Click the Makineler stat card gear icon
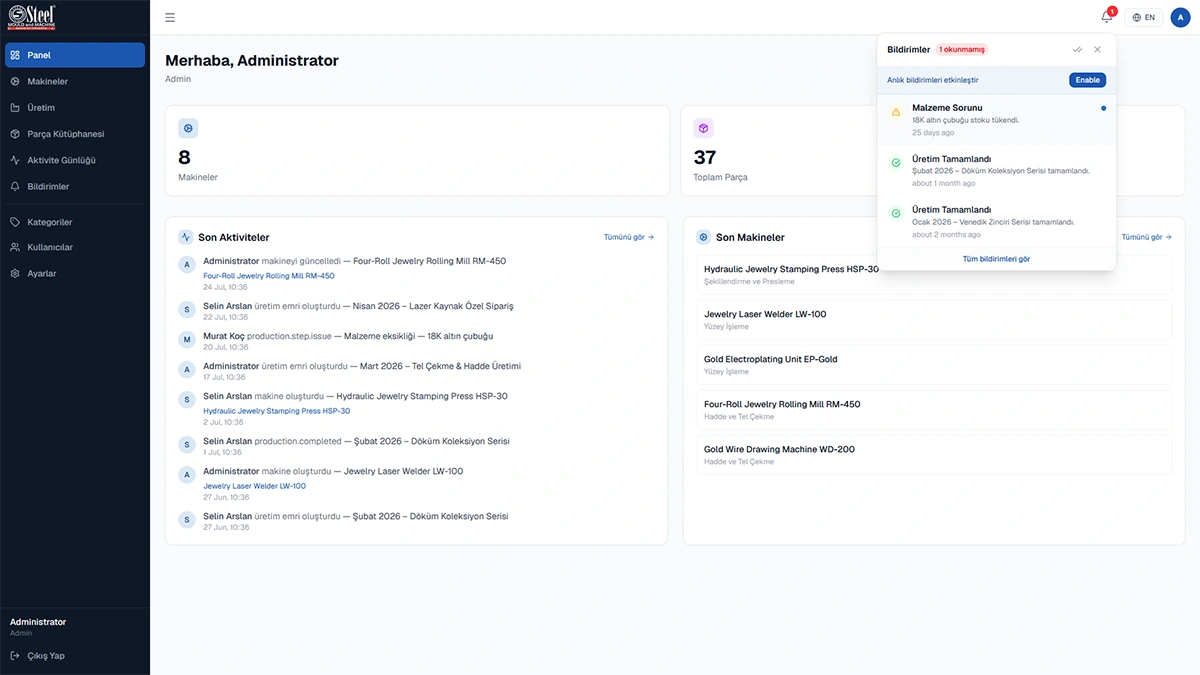Viewport: 1200px width, 675px height. coord(188,128)
